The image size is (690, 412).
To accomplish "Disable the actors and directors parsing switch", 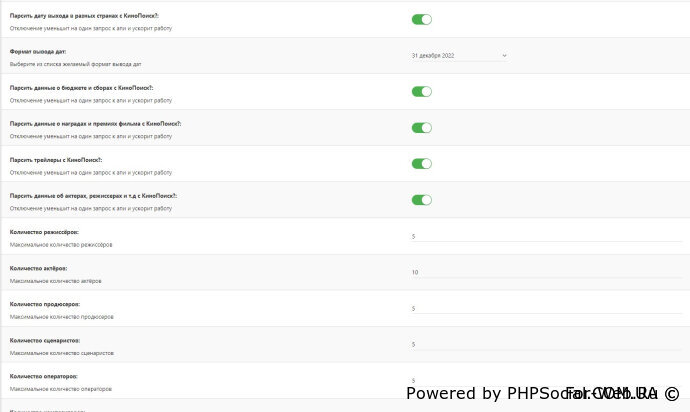I will click(x=421, y=199).
